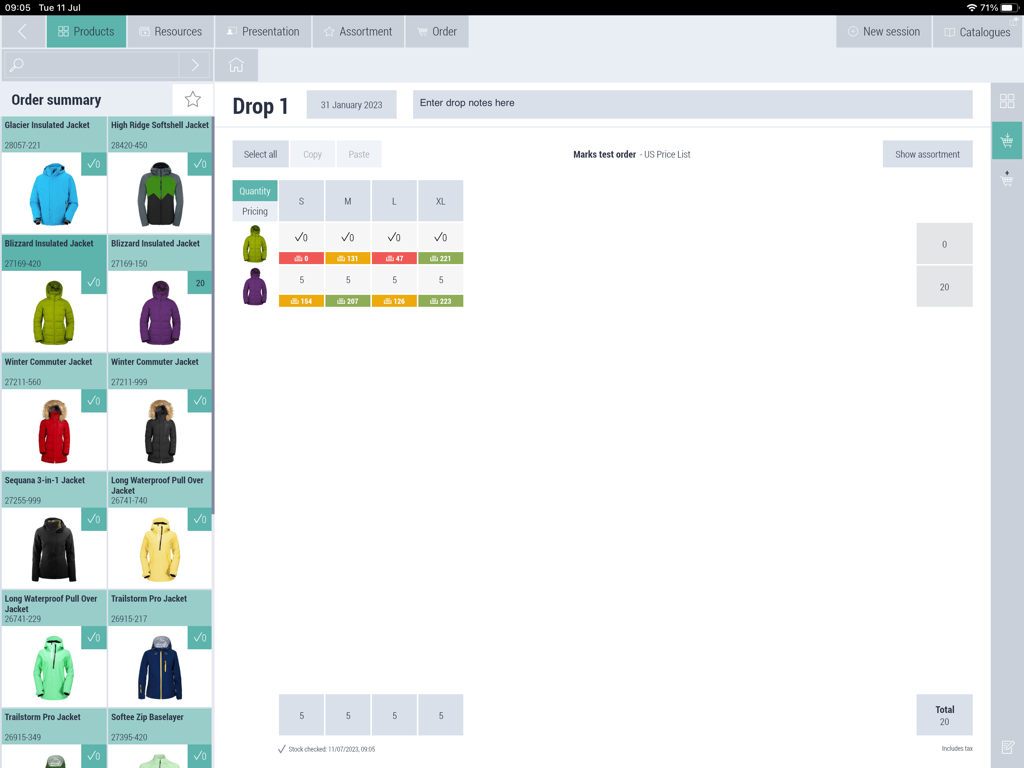Open the Assortment tab
The width and height of the screenshot is (1024, 768).
tap(357, 31)
